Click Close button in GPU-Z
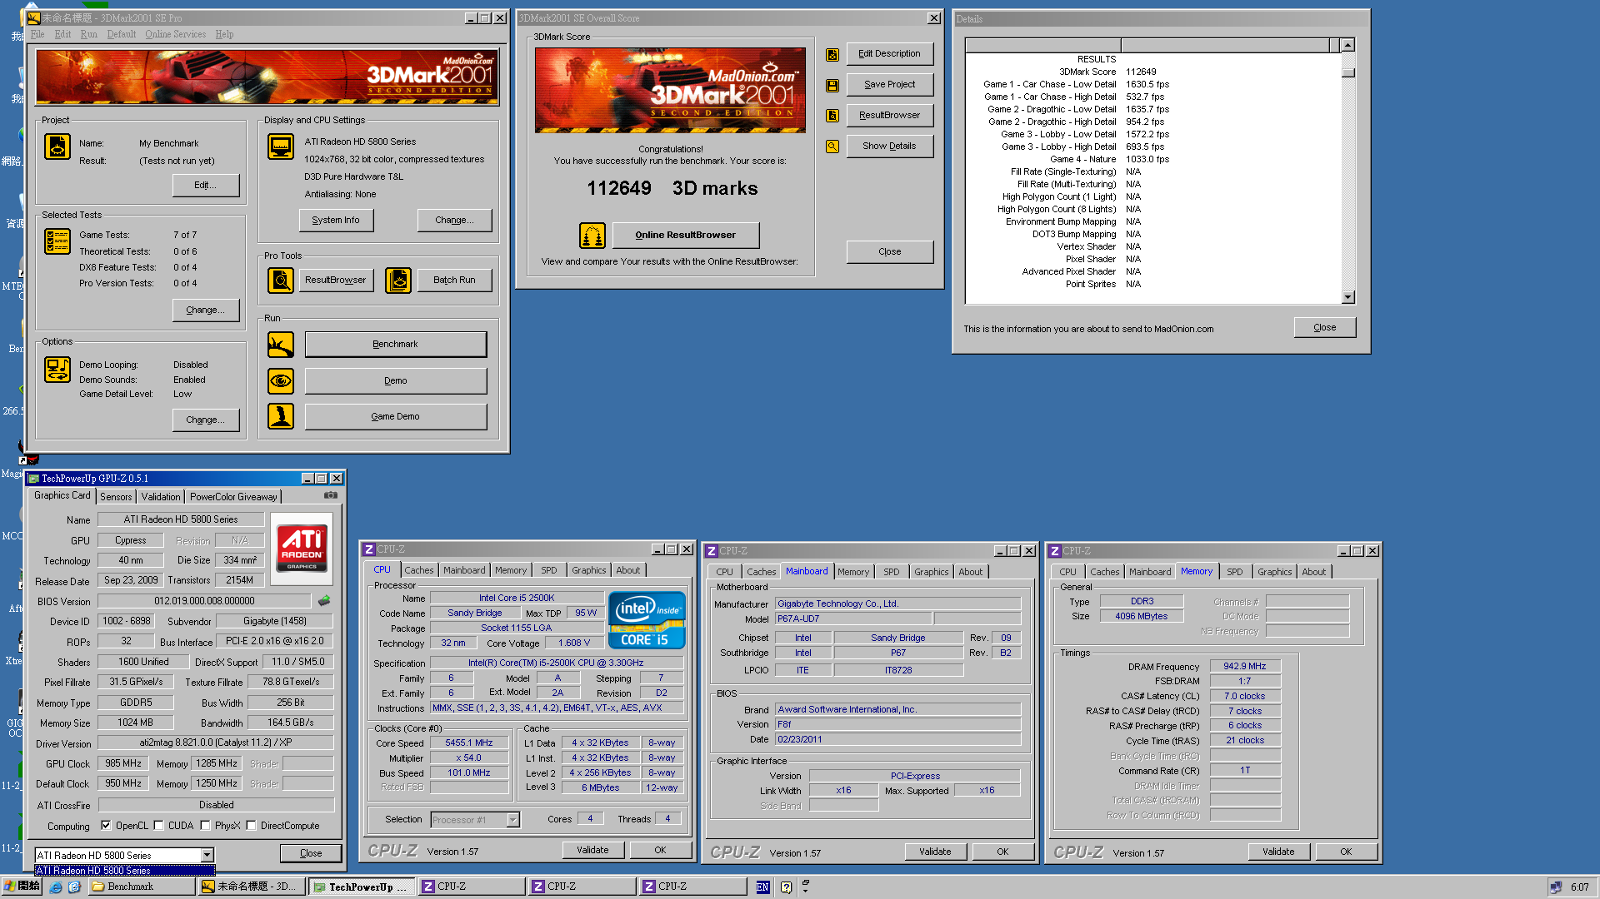This screenshot has height=899, width=1600. coord(311,853)
